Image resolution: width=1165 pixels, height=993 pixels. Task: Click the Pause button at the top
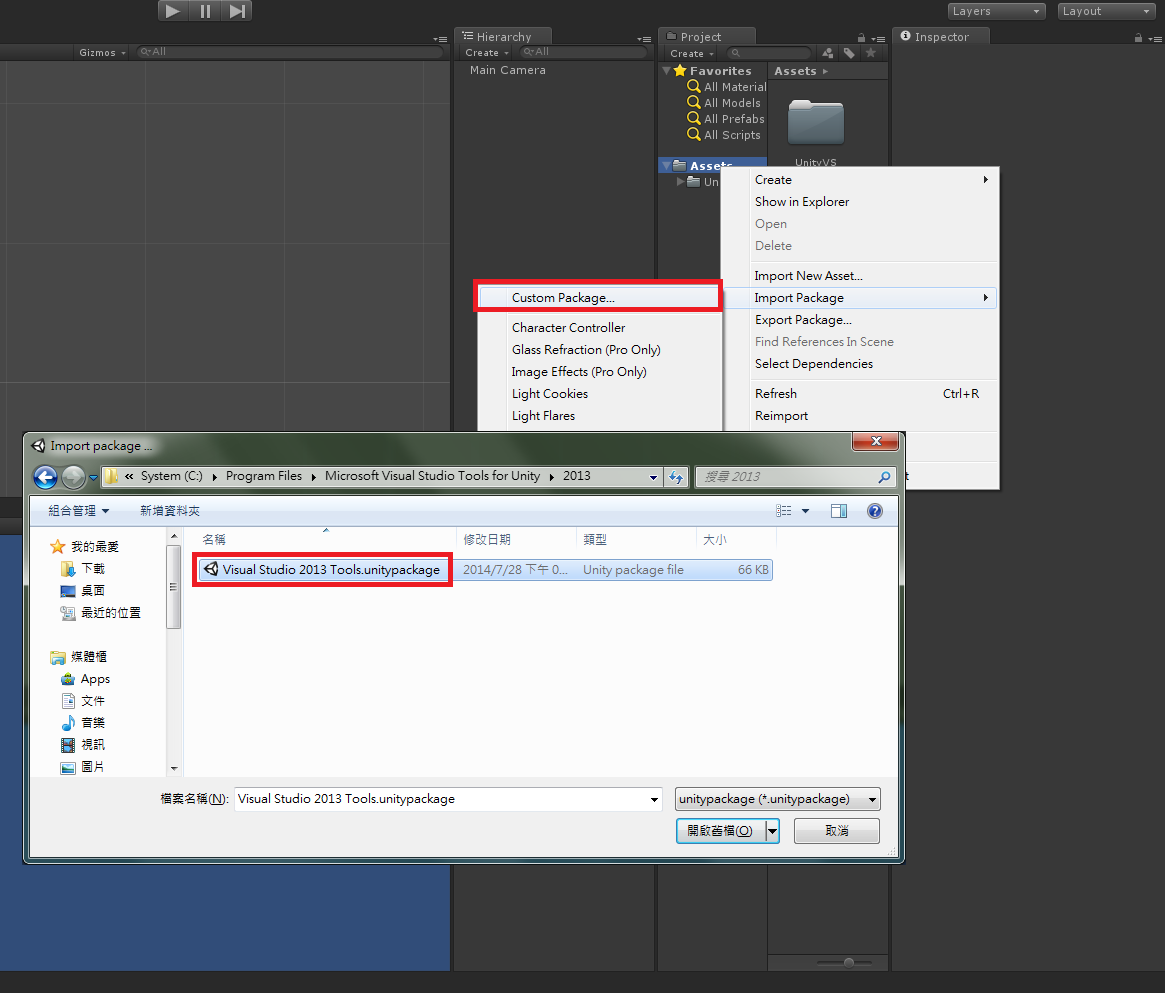pyautogui.click(x=205, y=11)
